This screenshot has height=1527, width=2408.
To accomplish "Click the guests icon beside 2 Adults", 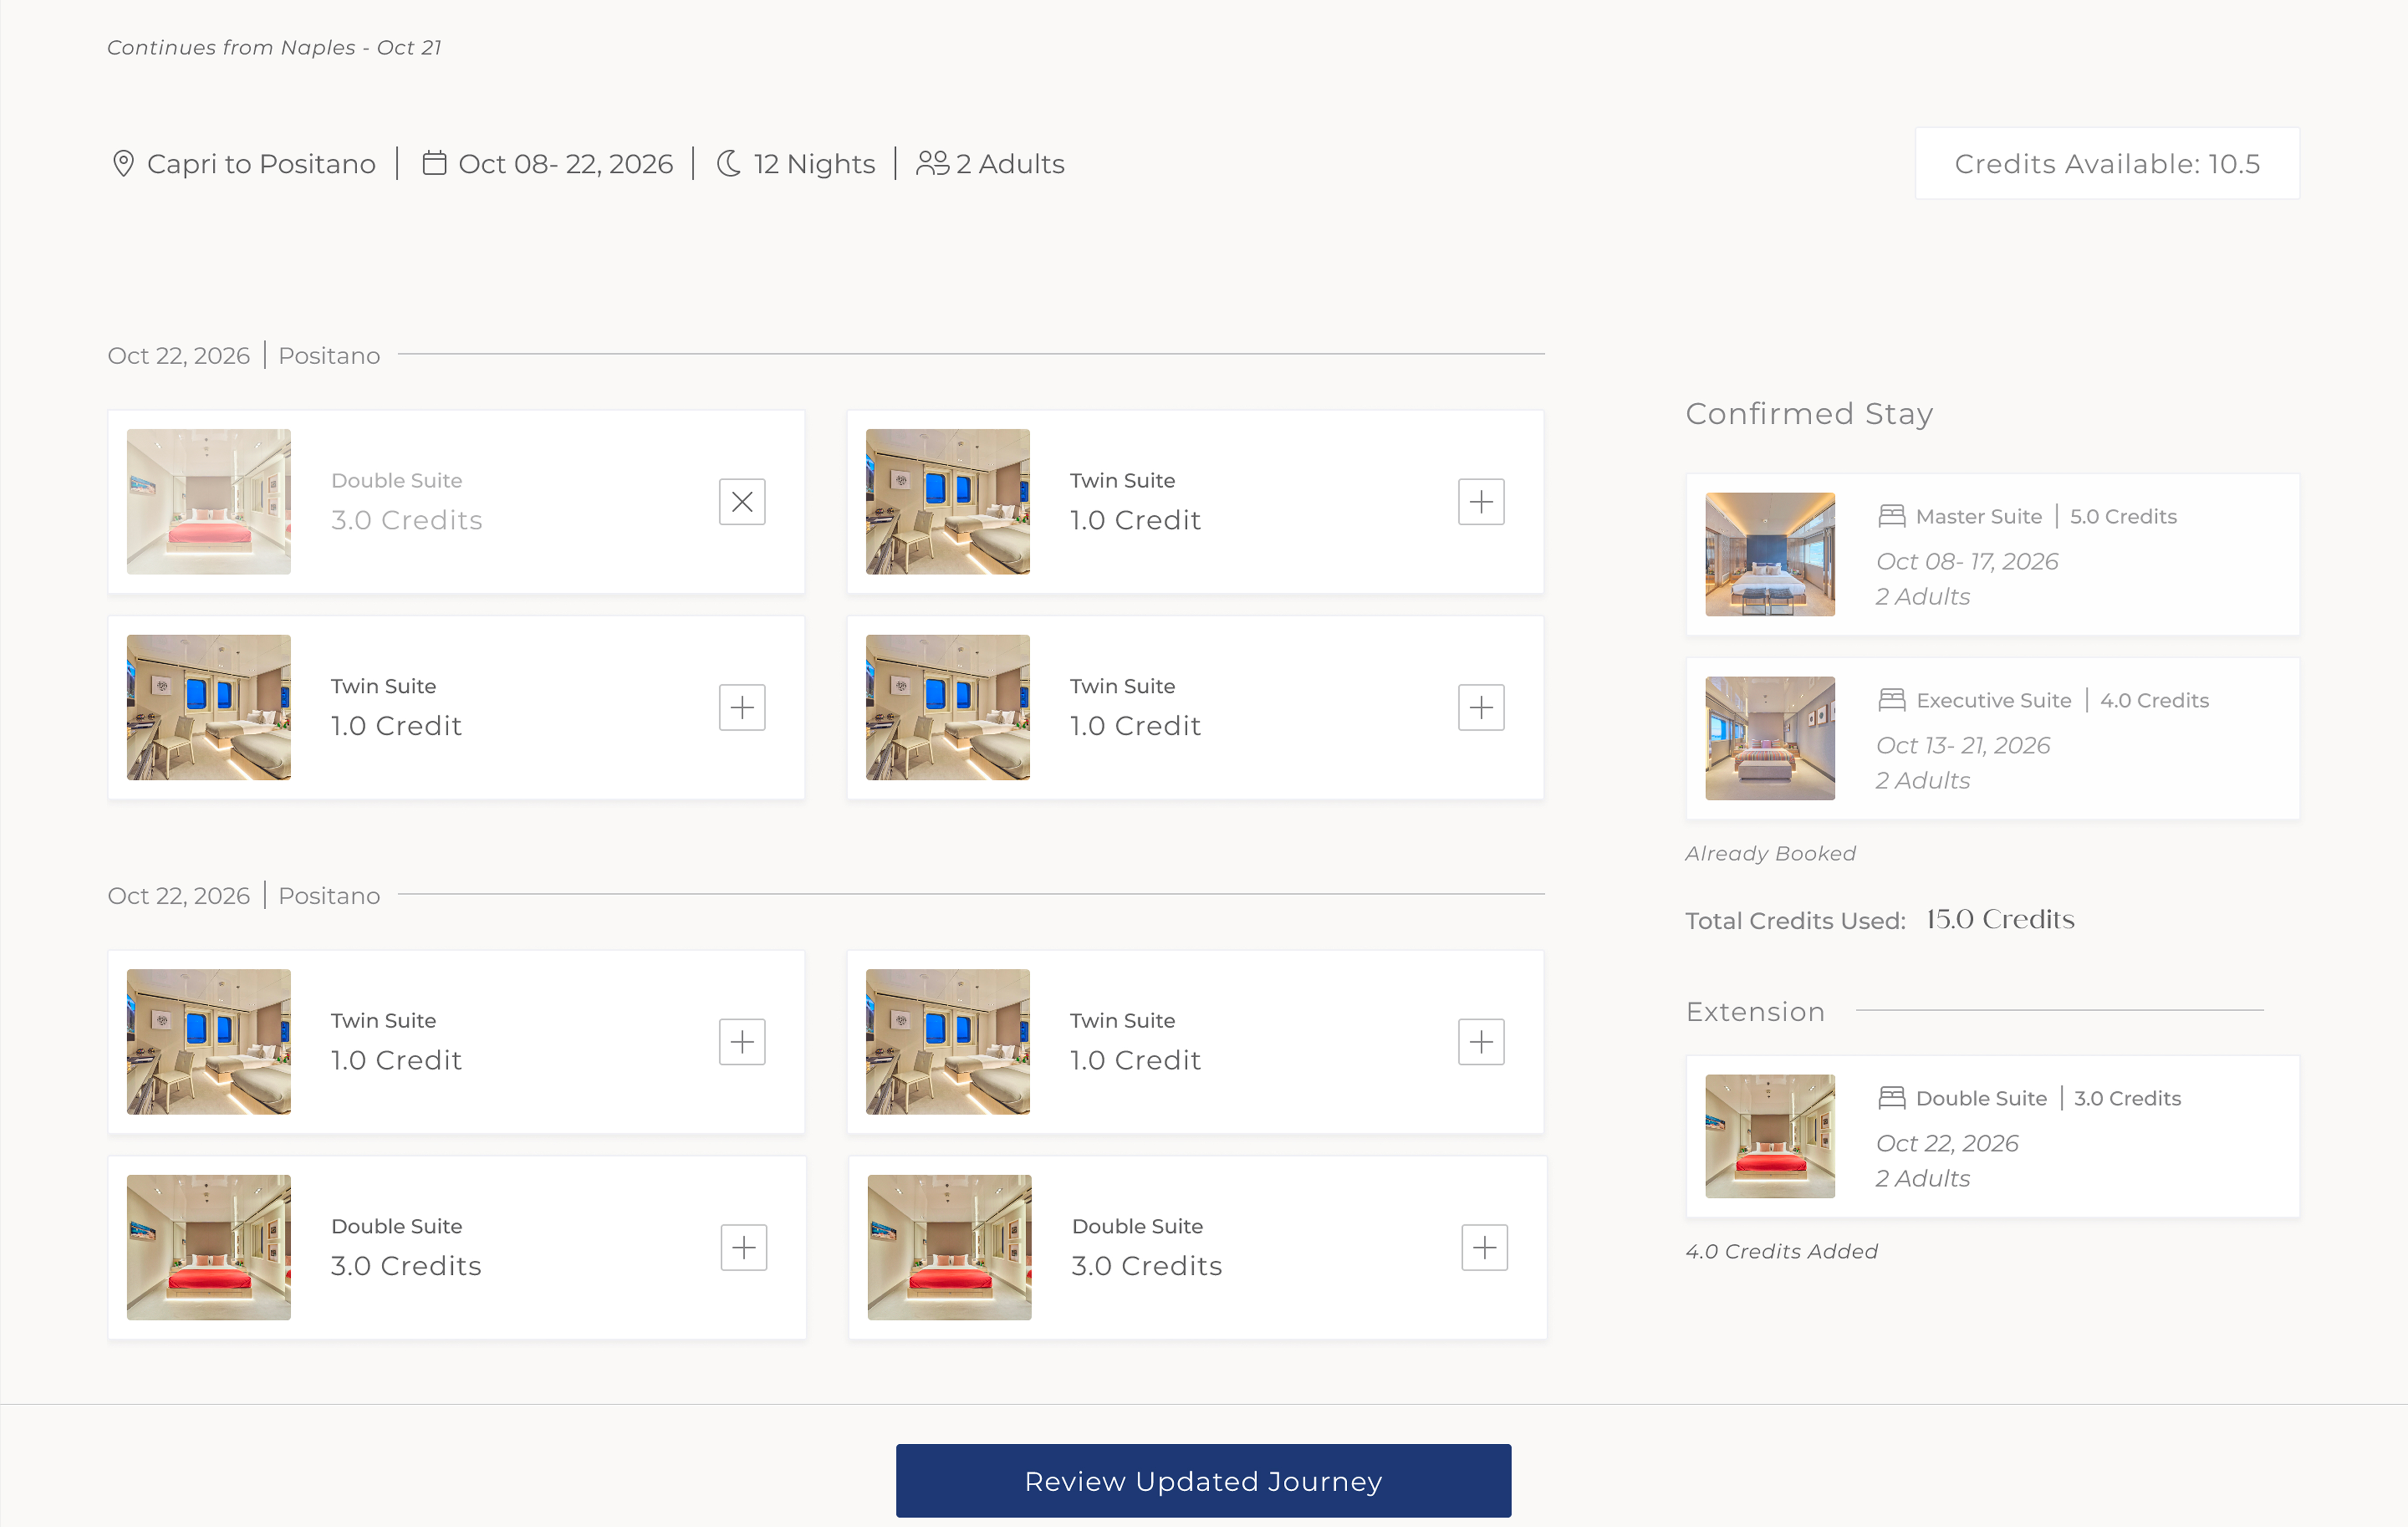I will click(x=932, y=163).
